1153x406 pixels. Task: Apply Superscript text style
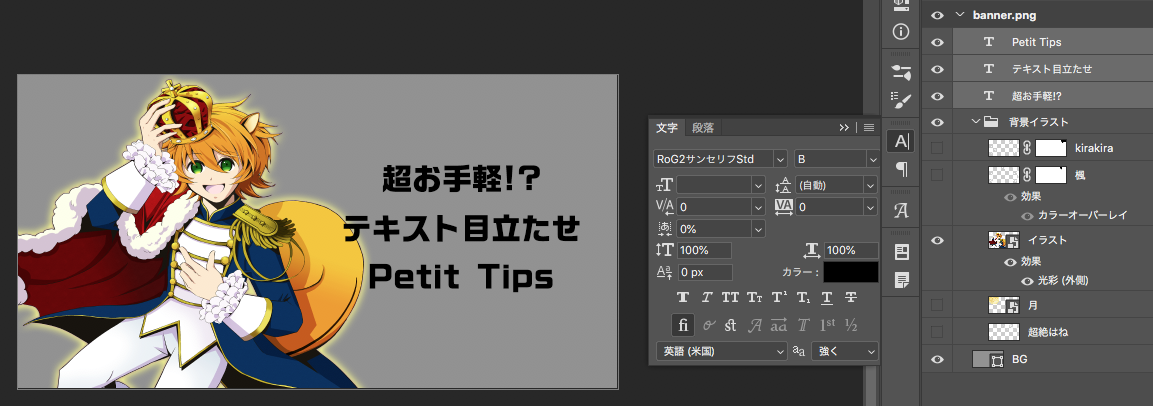[778, 297]
